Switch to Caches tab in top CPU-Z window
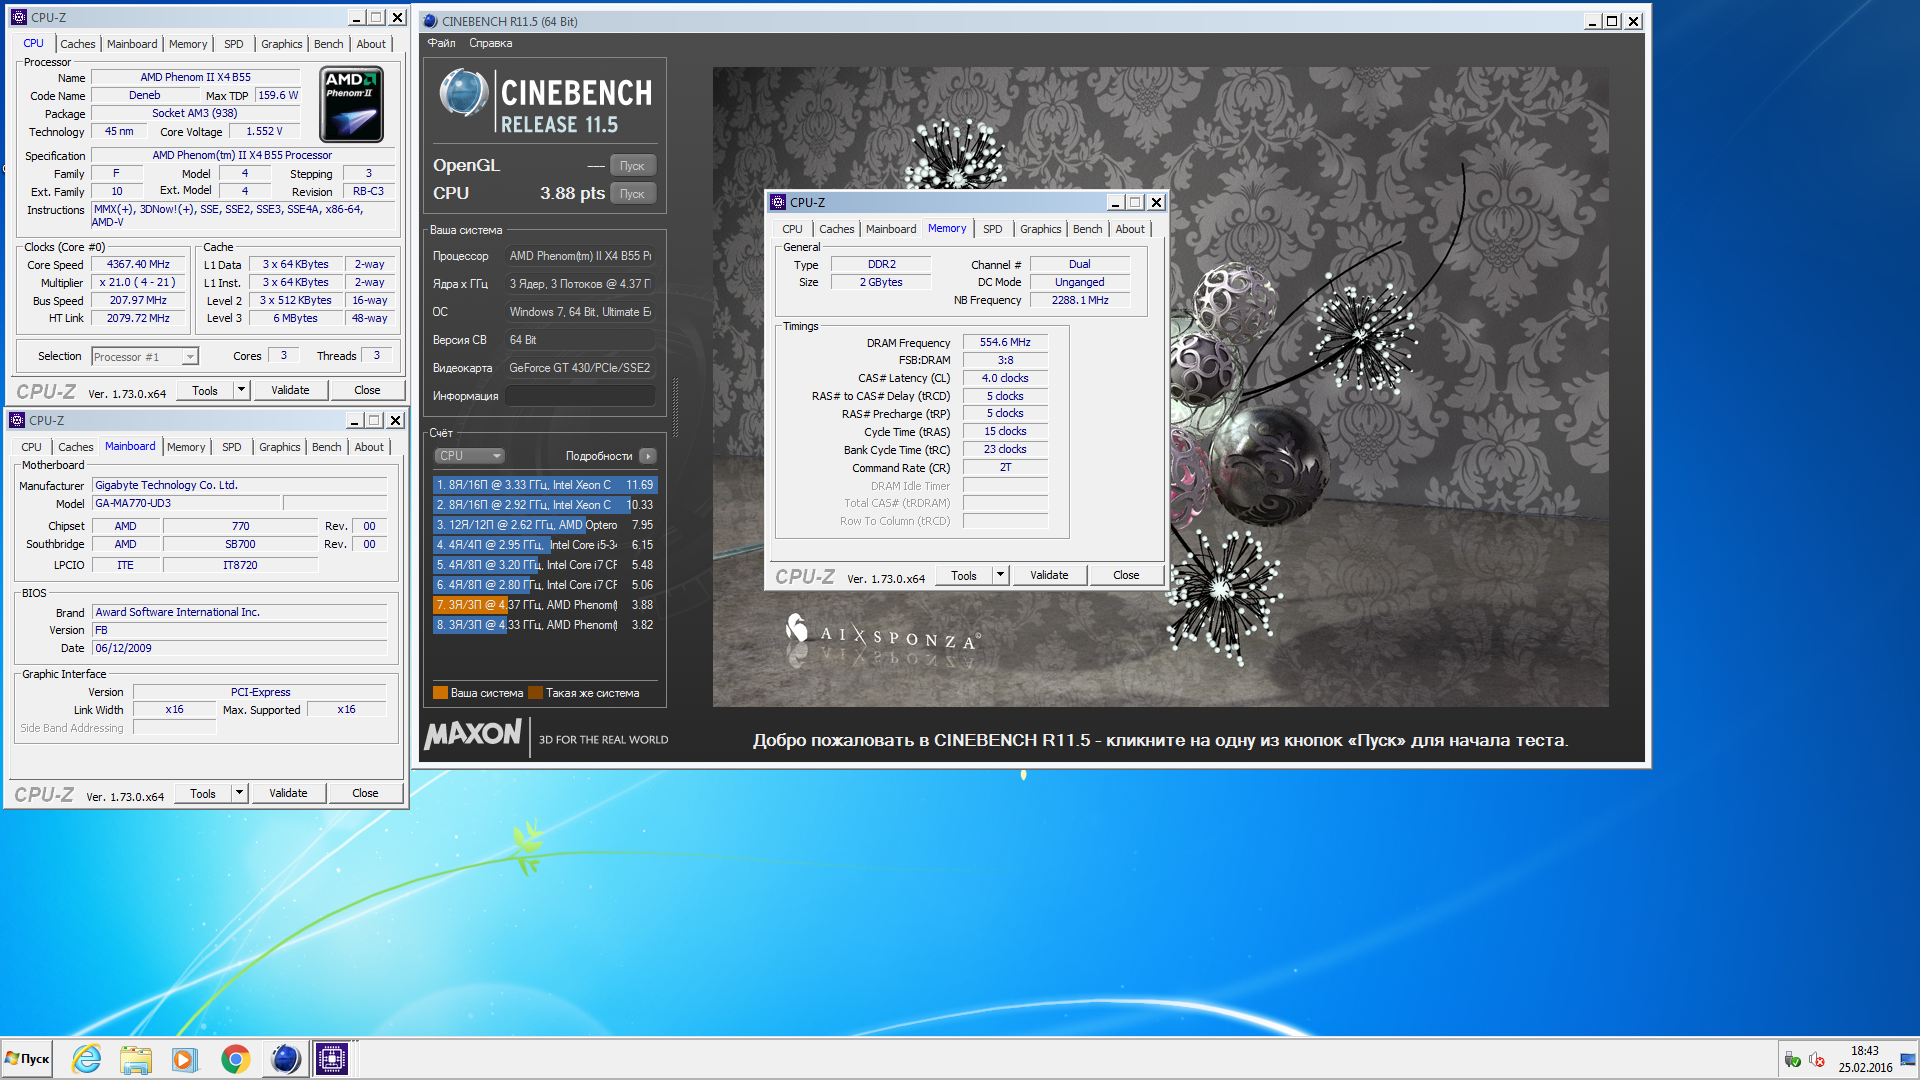The width and height of the screenshot is (1920, 1080). (x=77, y=44)
